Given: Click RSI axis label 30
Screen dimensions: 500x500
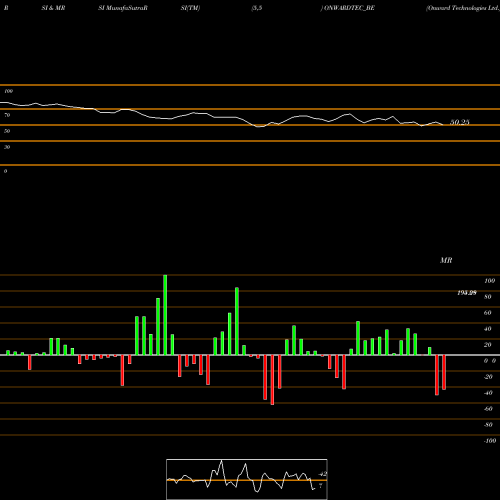Looking at the screenshot, I should tap(7, 147).
